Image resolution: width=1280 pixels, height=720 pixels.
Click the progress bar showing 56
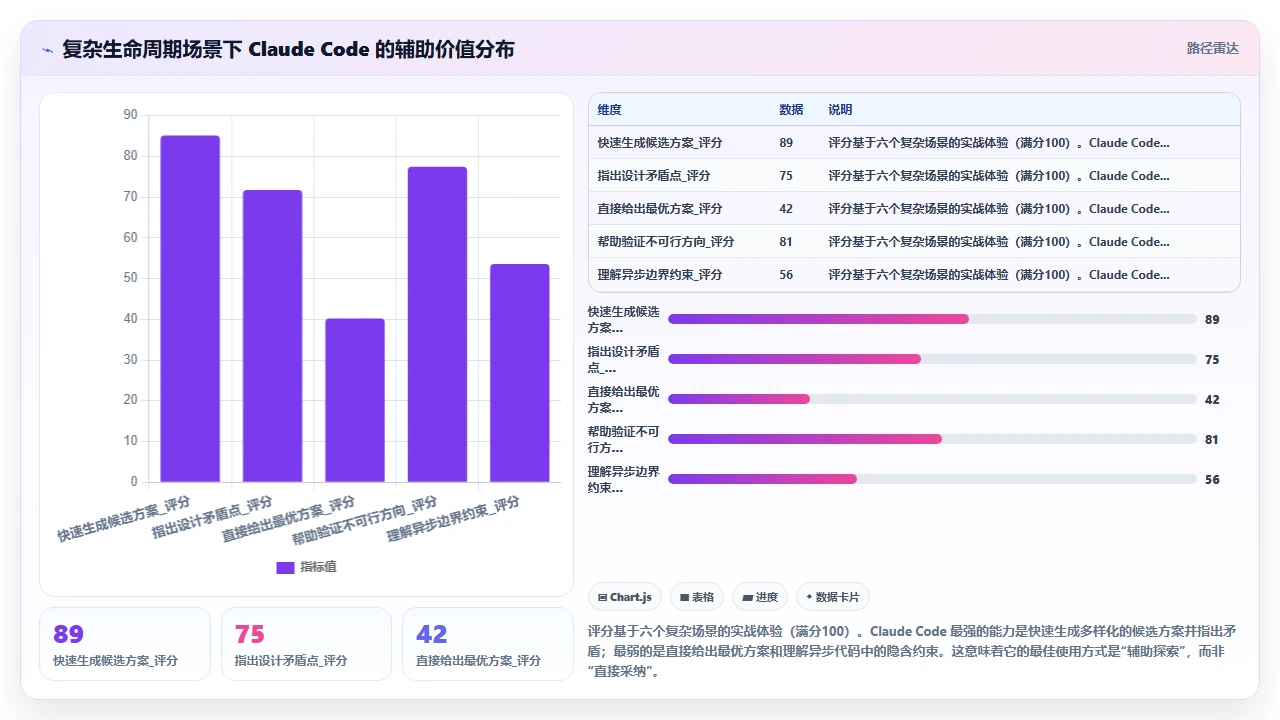[932, 479]
